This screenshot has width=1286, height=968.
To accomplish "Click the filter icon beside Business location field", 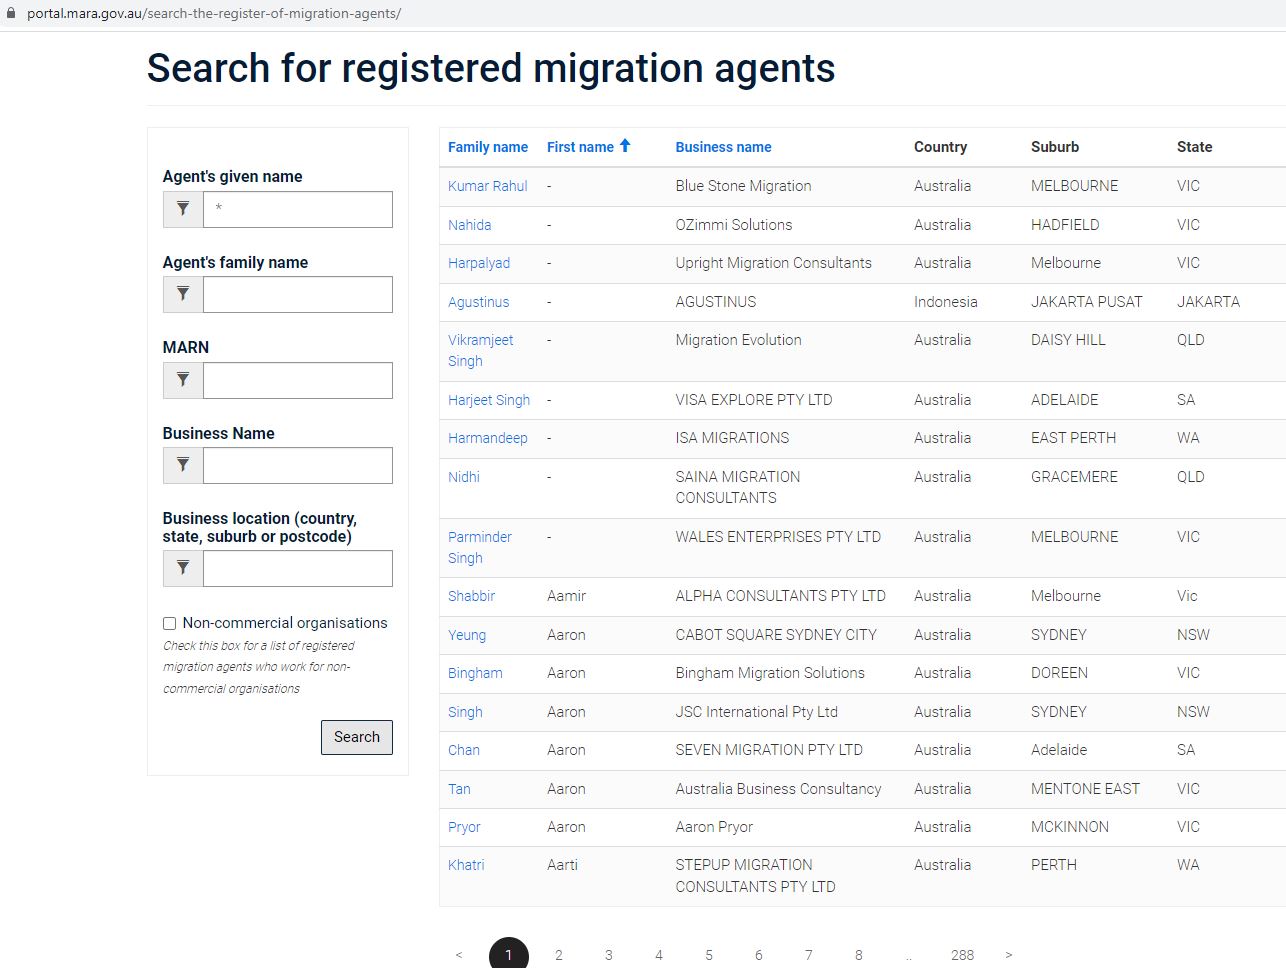I will click(x=183, y=568).
